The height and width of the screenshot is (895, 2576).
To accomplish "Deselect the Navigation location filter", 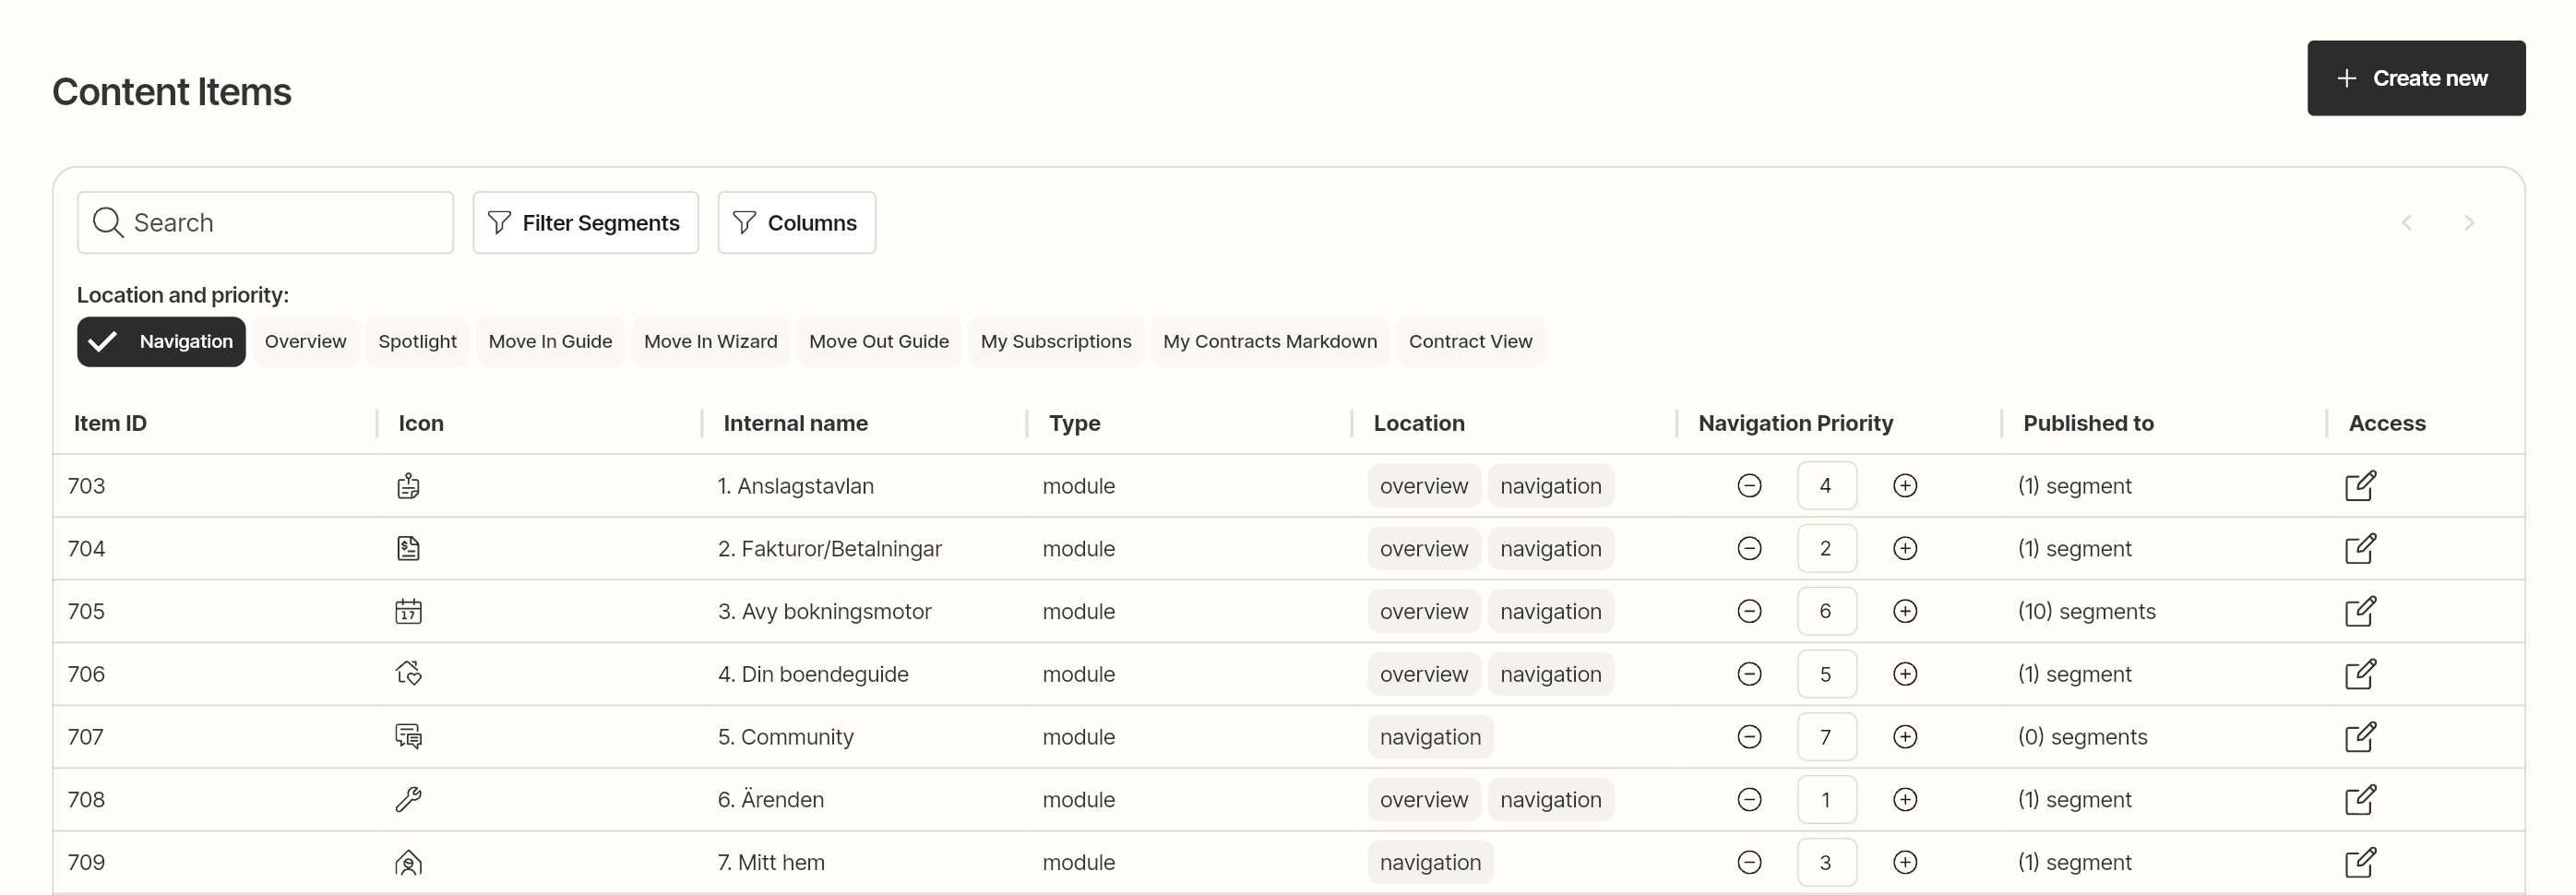I will (161, 342).
